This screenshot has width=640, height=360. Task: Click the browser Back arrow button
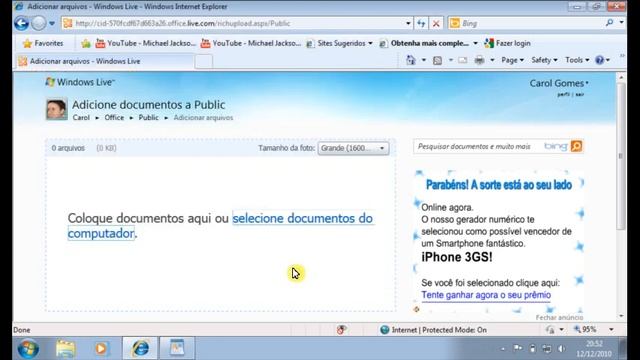pos(21,23)
